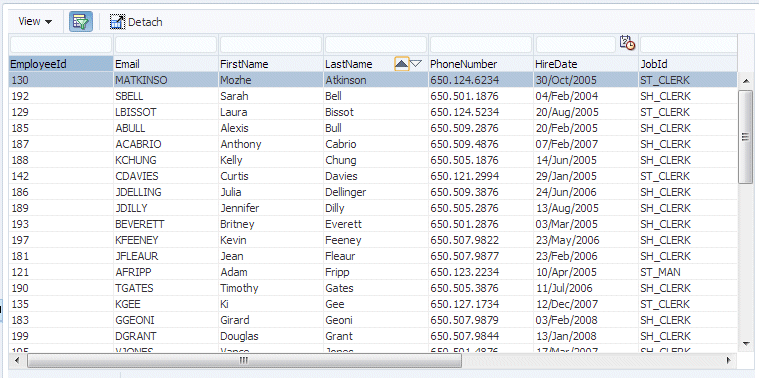Click vertical scrollbar up arrow
759x378 pixels.
point(745,80)
